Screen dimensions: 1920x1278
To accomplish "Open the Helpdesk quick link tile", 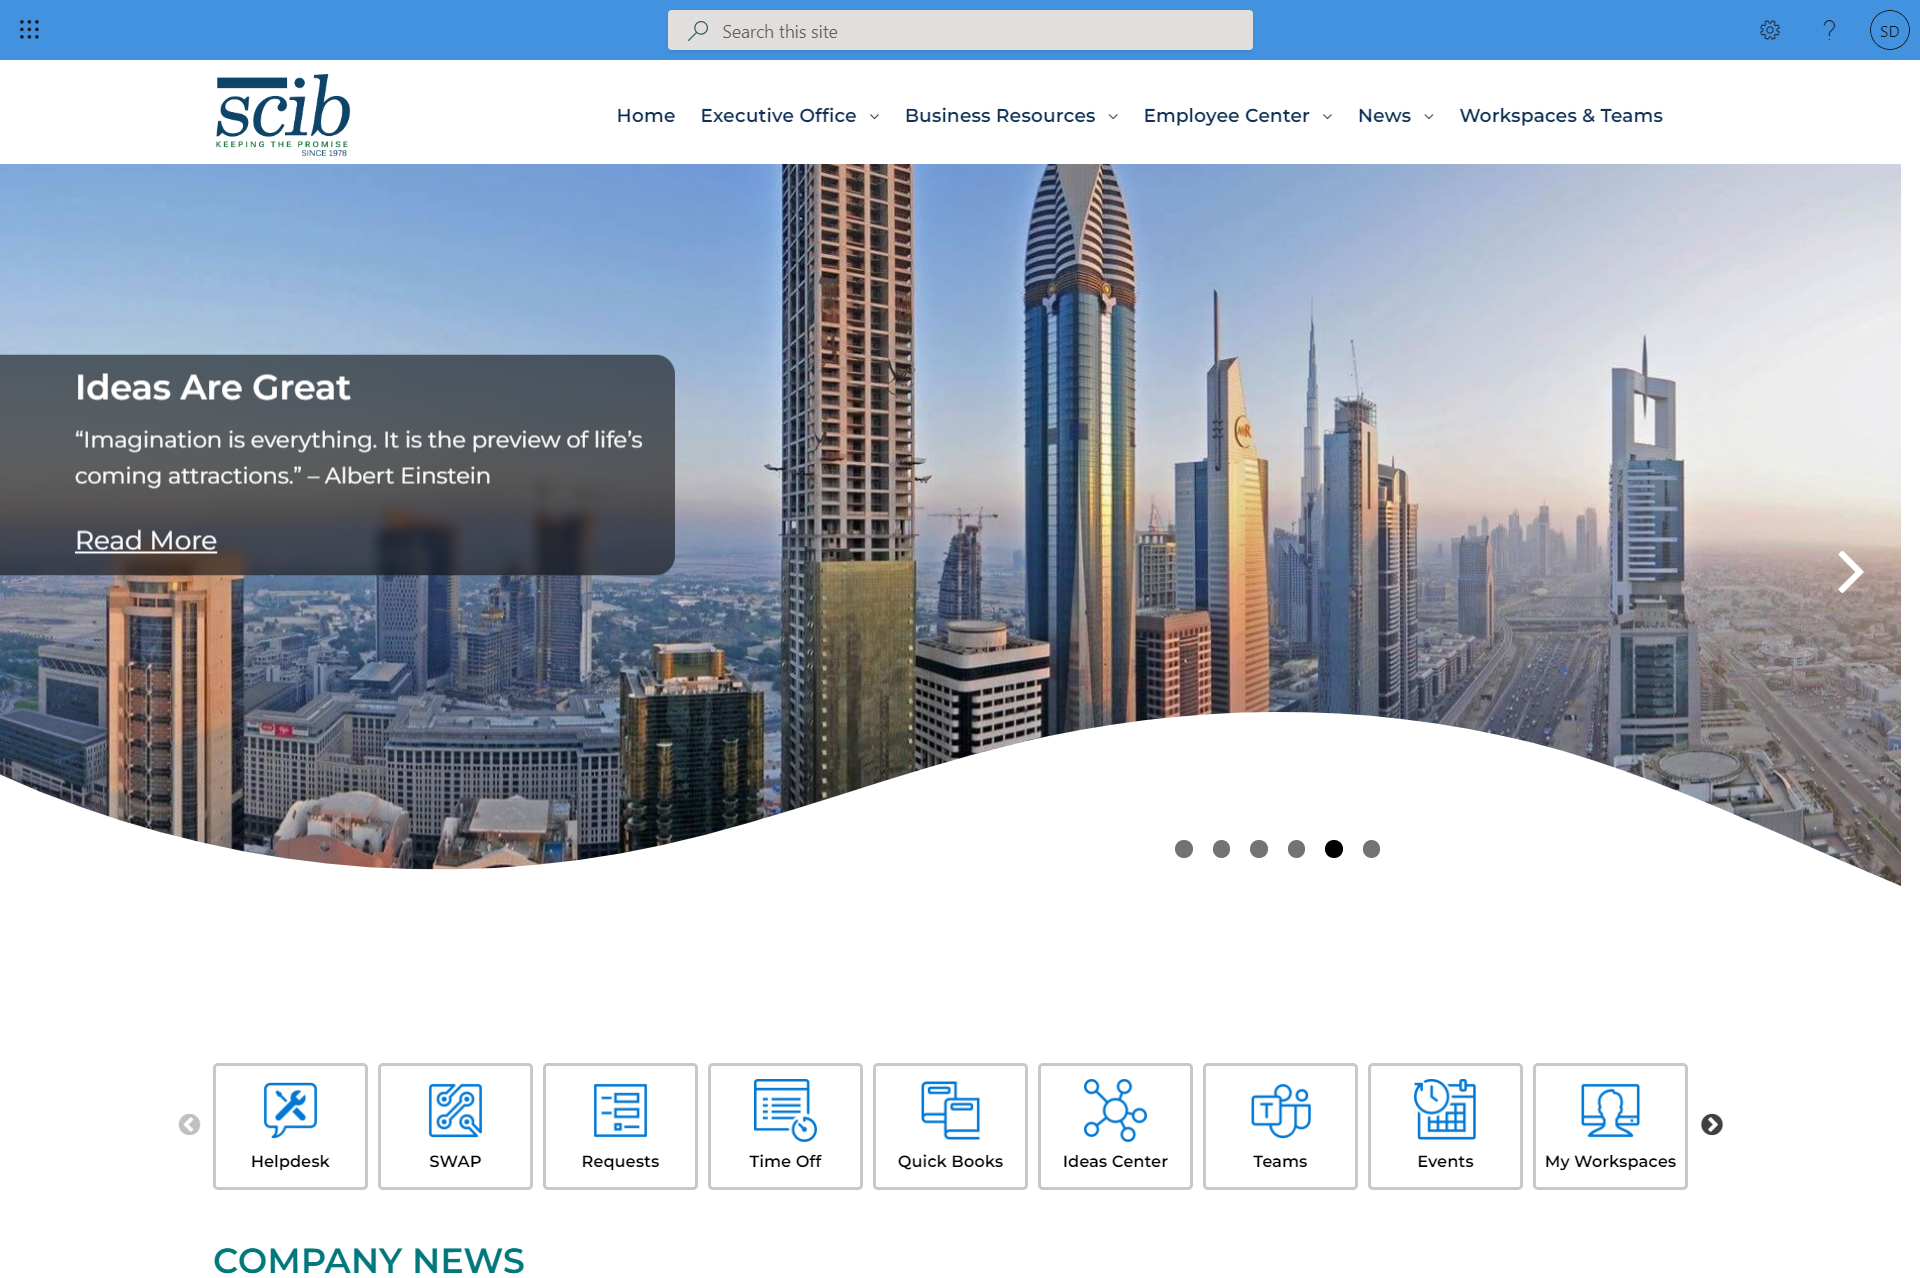I will tap(290, 1125).
